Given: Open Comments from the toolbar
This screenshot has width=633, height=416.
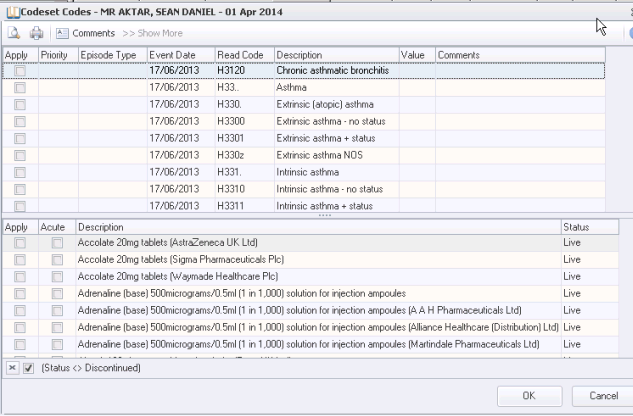Looking at the screenshot, I should (x=86, y=33).
